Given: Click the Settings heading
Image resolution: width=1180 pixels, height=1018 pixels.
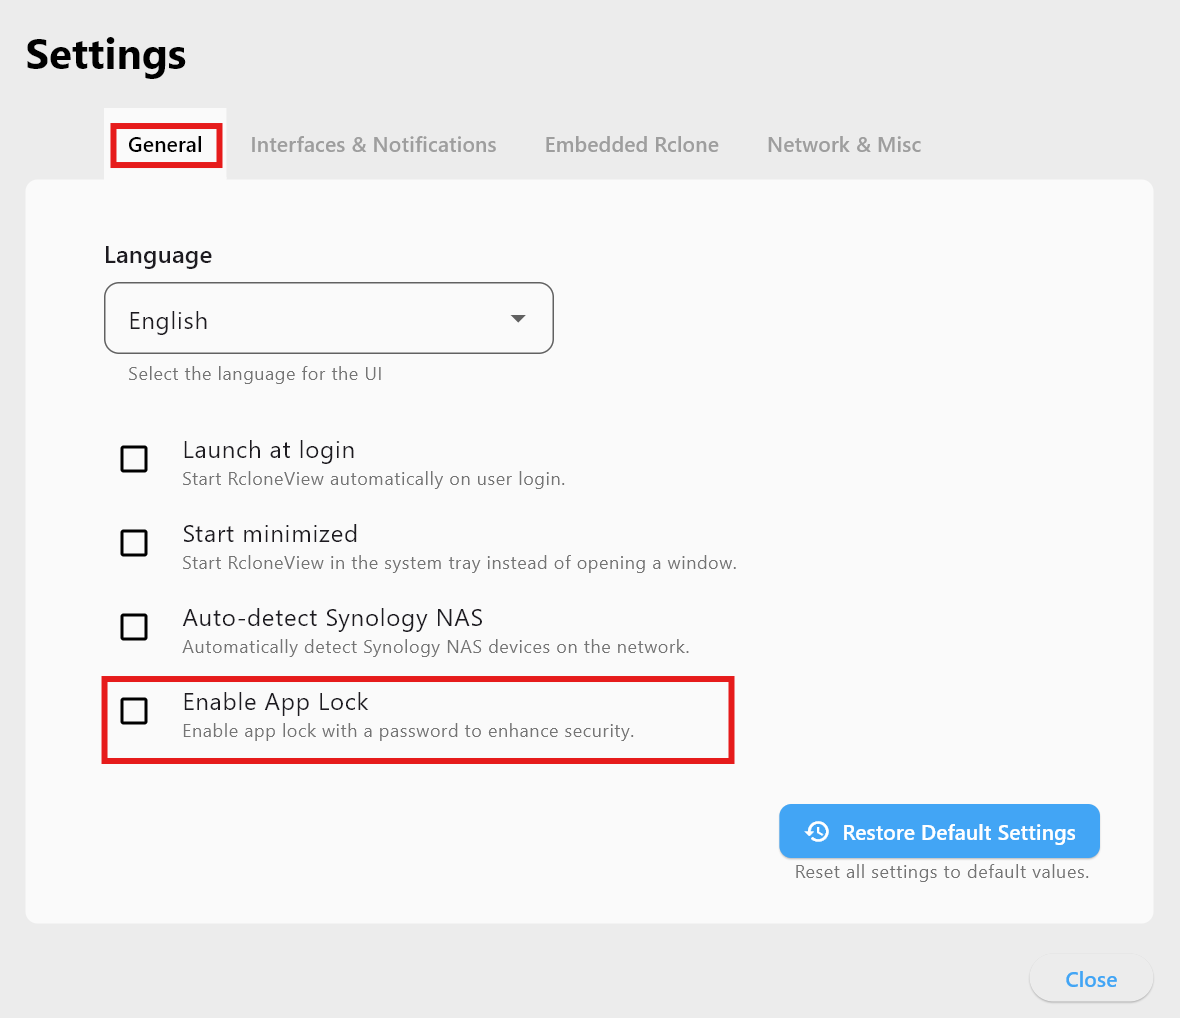Looking at the screenshot, I should 105,55.
